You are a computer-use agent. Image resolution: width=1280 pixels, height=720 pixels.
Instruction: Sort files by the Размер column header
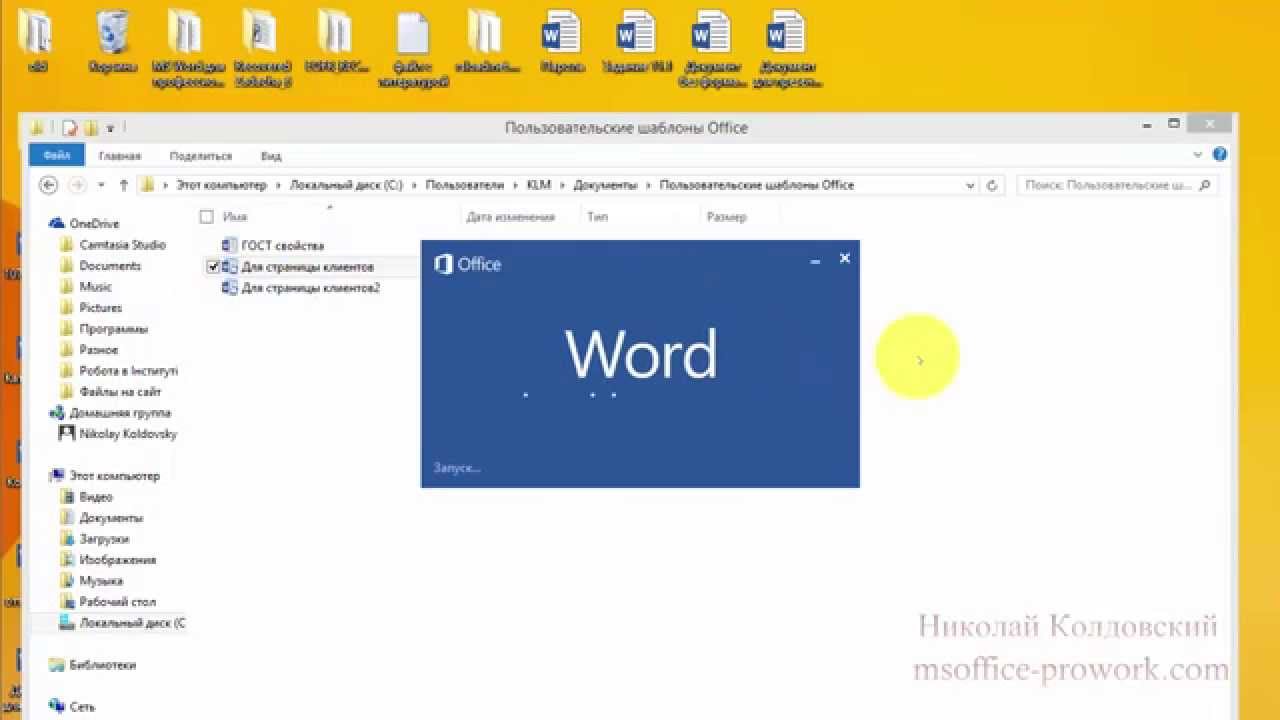pyautogui.click(x=727, y=217)
